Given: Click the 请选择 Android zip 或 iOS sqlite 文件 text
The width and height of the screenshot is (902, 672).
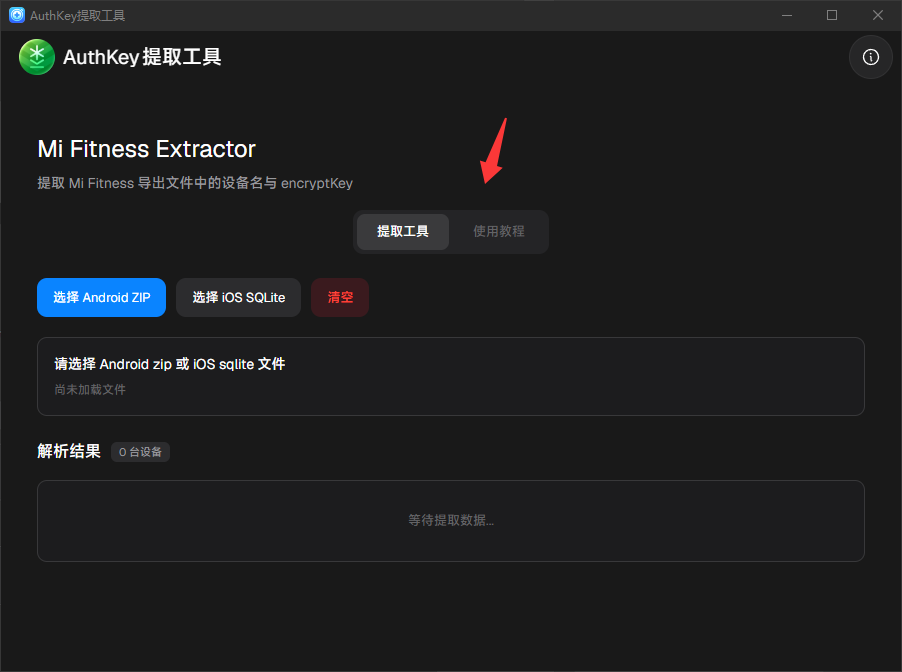Looking at the screenshot, I should (x=170, y=364).
